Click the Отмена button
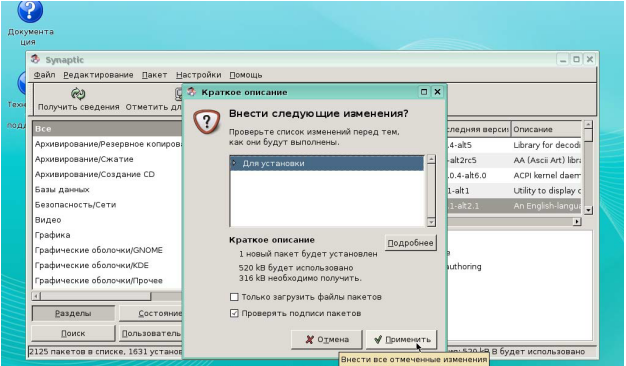The height and width of the screenshot is (366, 626). coord(327,339)
